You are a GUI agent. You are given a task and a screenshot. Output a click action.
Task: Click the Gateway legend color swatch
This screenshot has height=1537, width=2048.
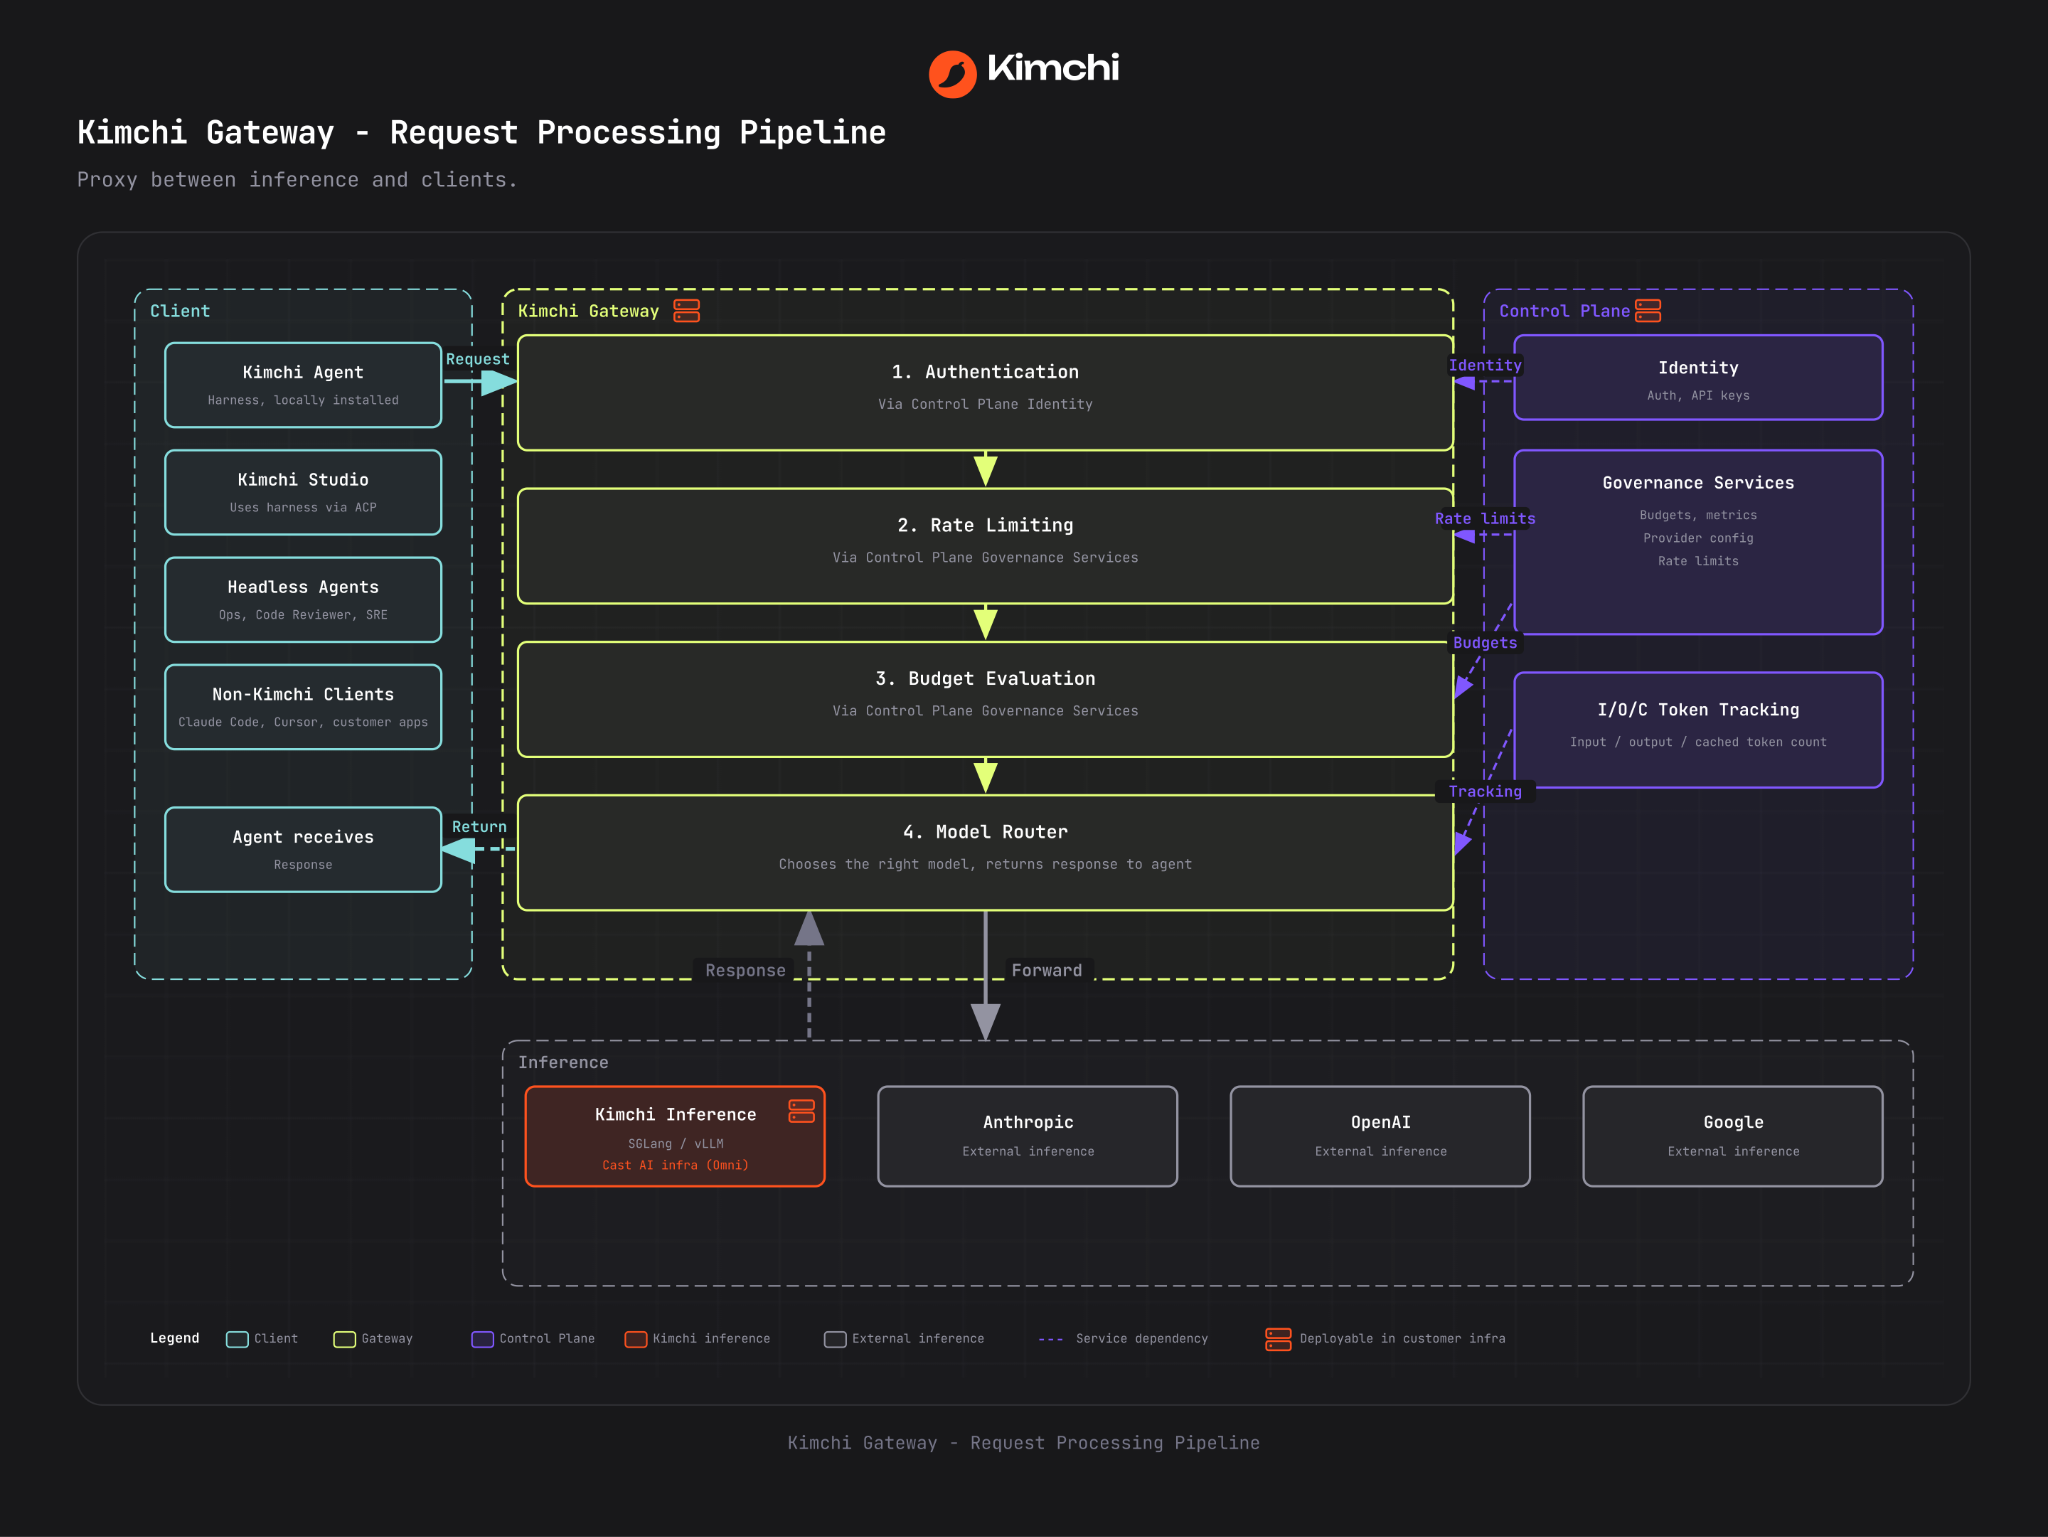tap(344, 1339)
